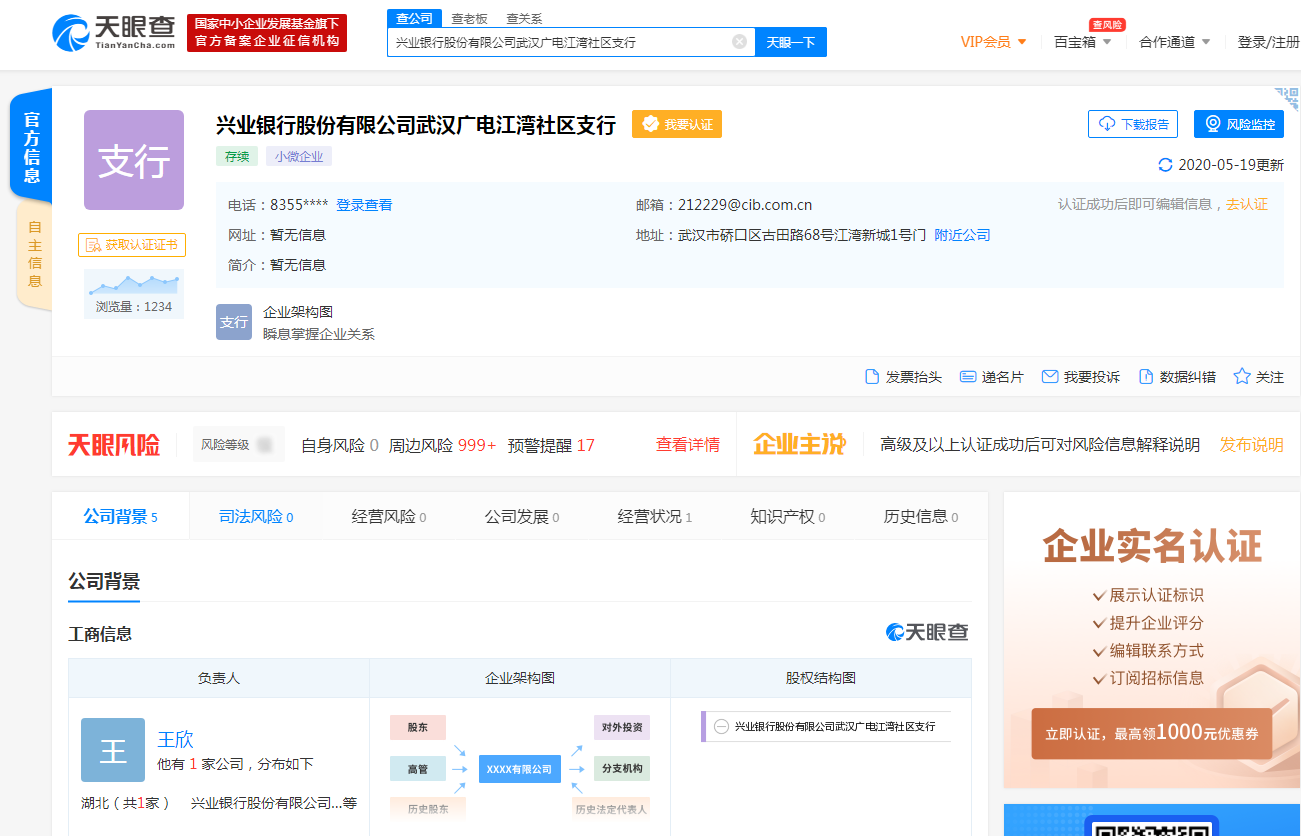Viewport: 1301px width, 836px height.
Task: Click data correction (数据纠错) icon
Action: [1144, 377]
